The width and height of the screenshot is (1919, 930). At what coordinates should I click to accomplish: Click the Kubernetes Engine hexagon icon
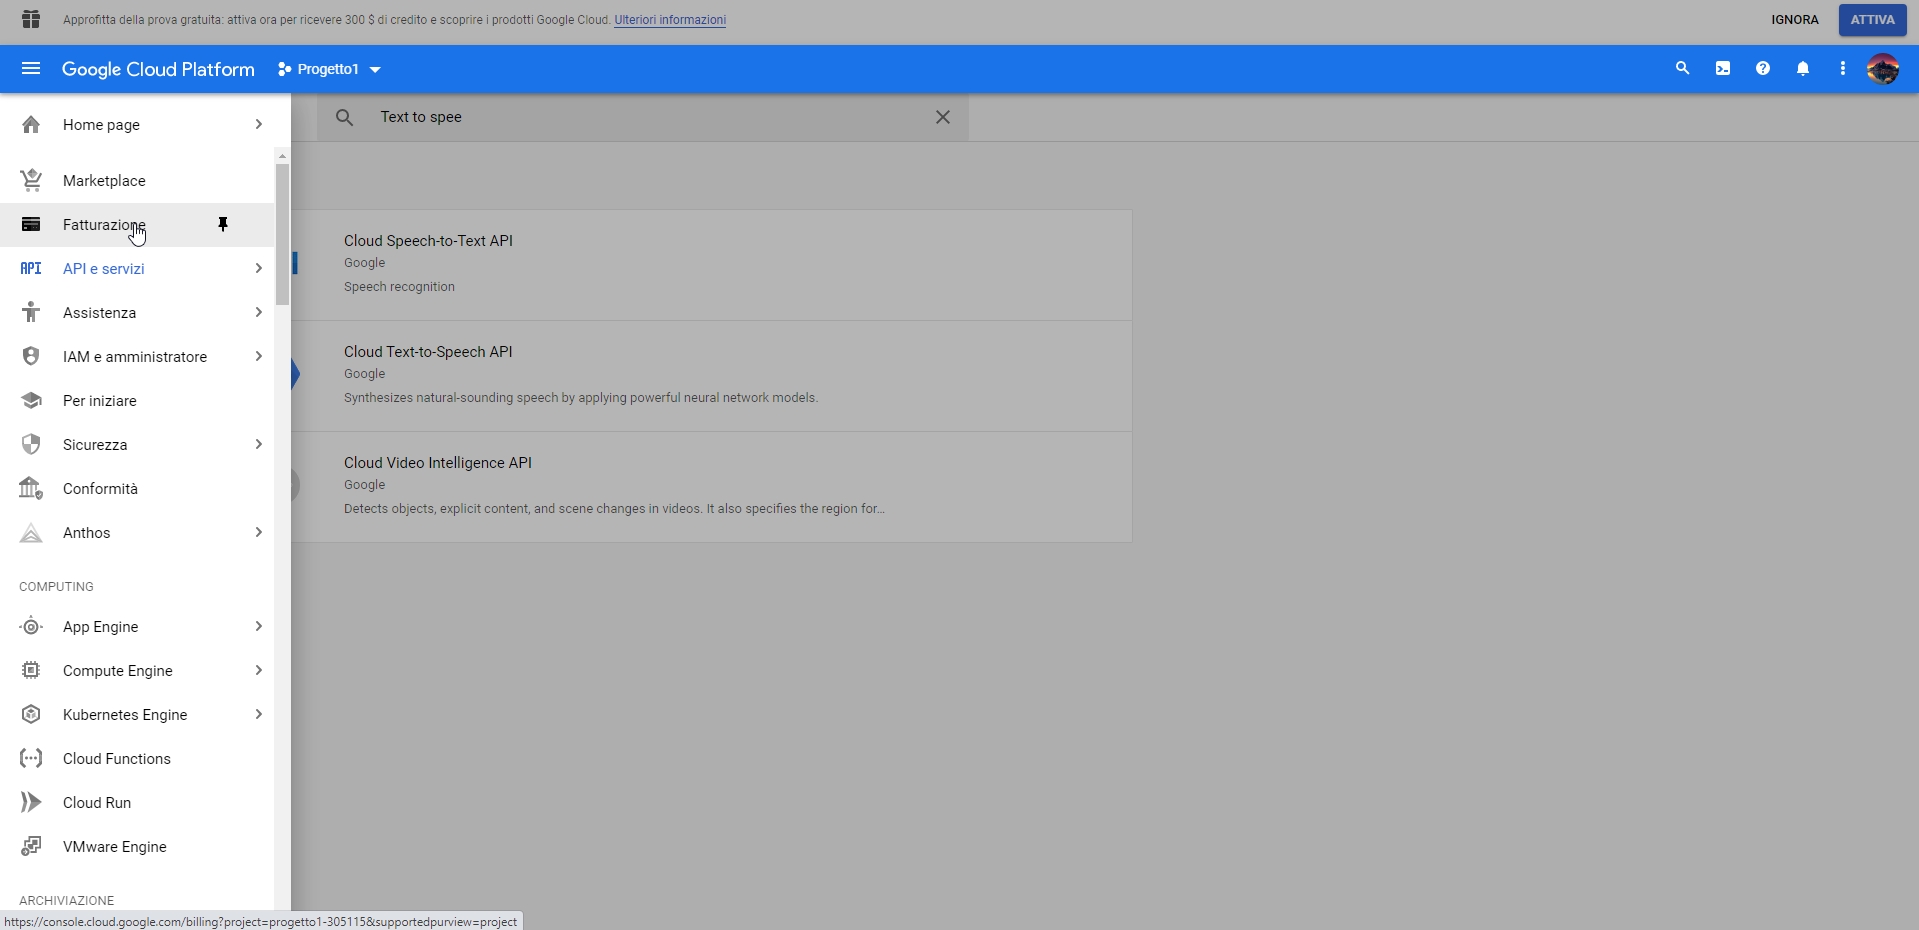[31, 715]
